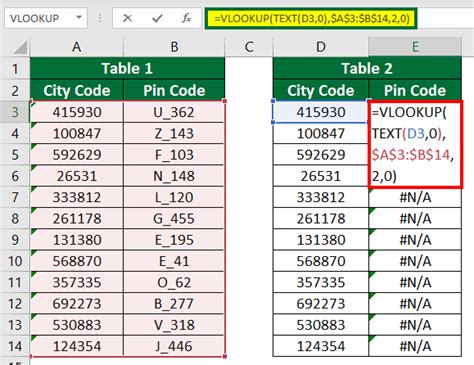Click the VLOOKUP formula in cell E3
The image size is (474, 365).
click(415, 144)
